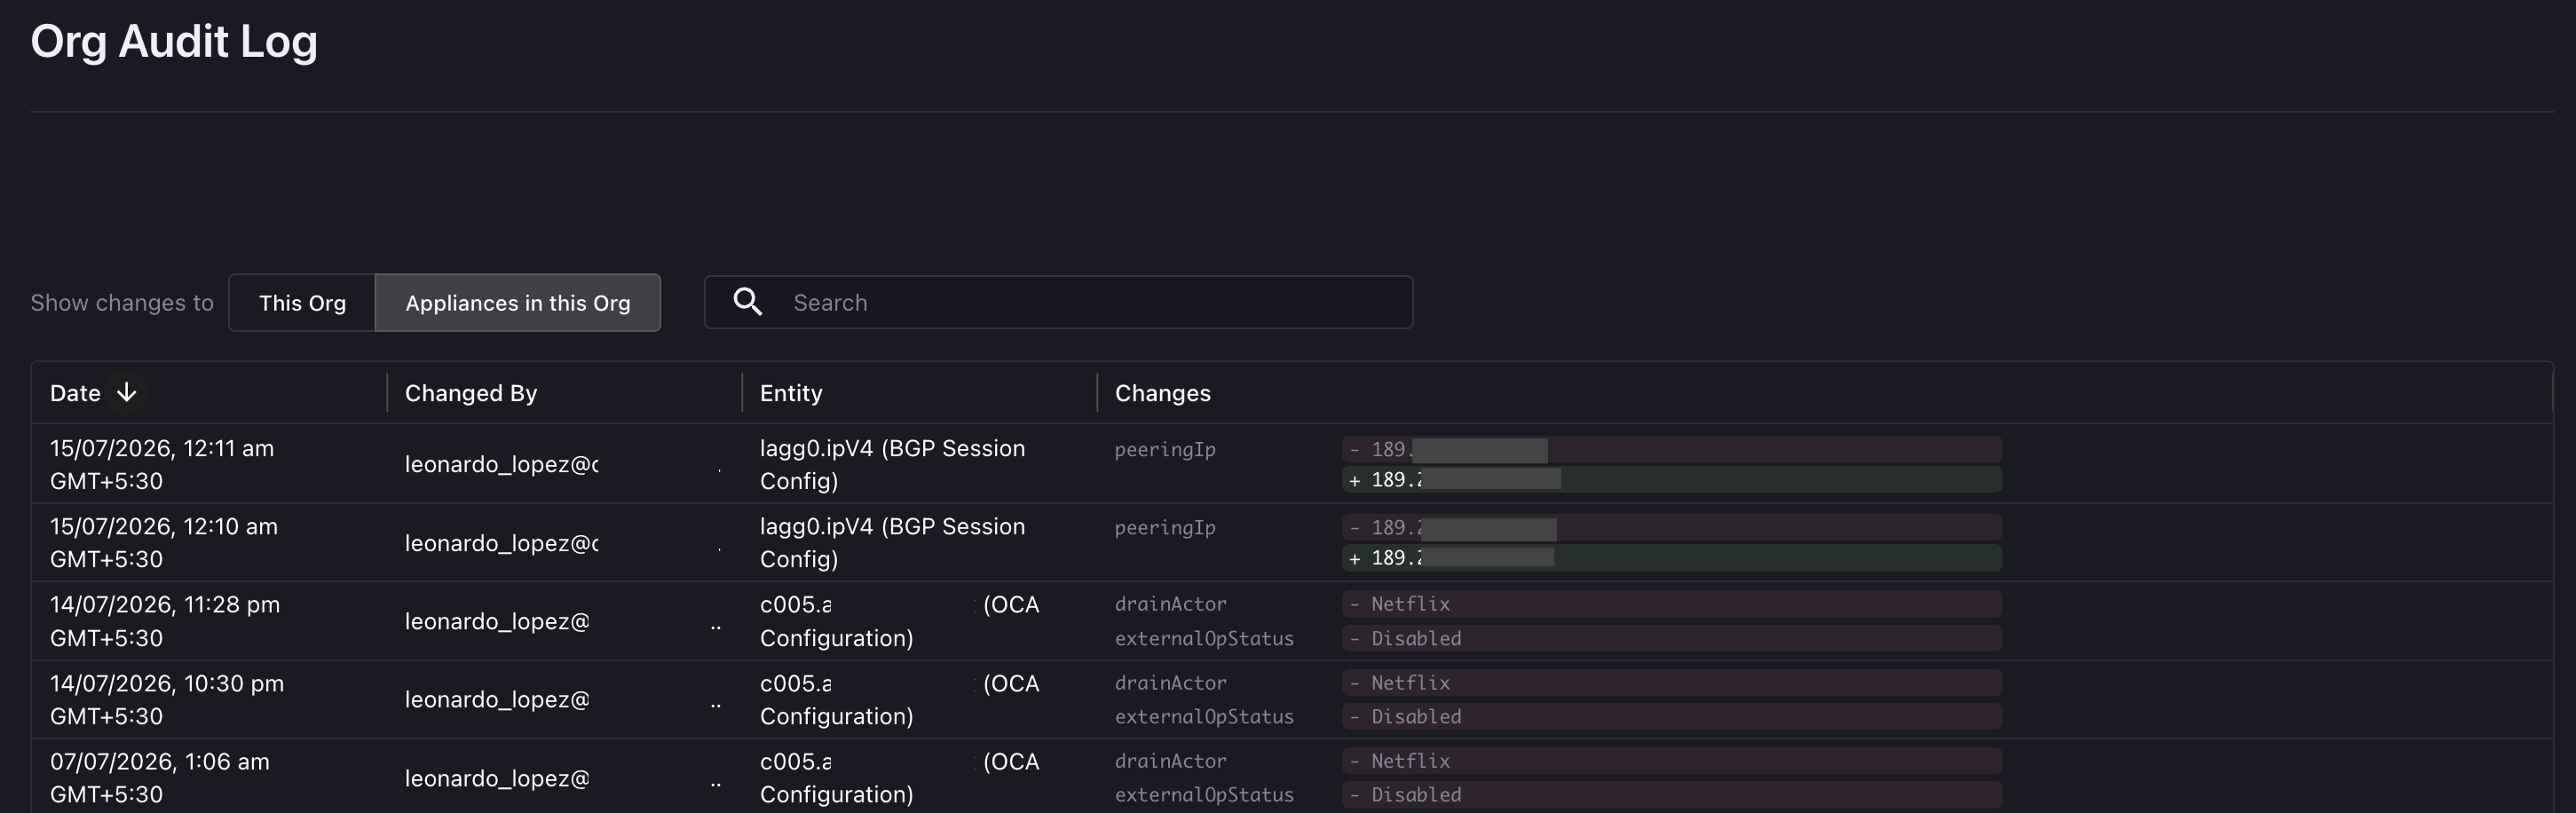2576x813 pixels.
Task: Click removed Netflix value in 11:28 pm row
Action: coord(1672,604)
